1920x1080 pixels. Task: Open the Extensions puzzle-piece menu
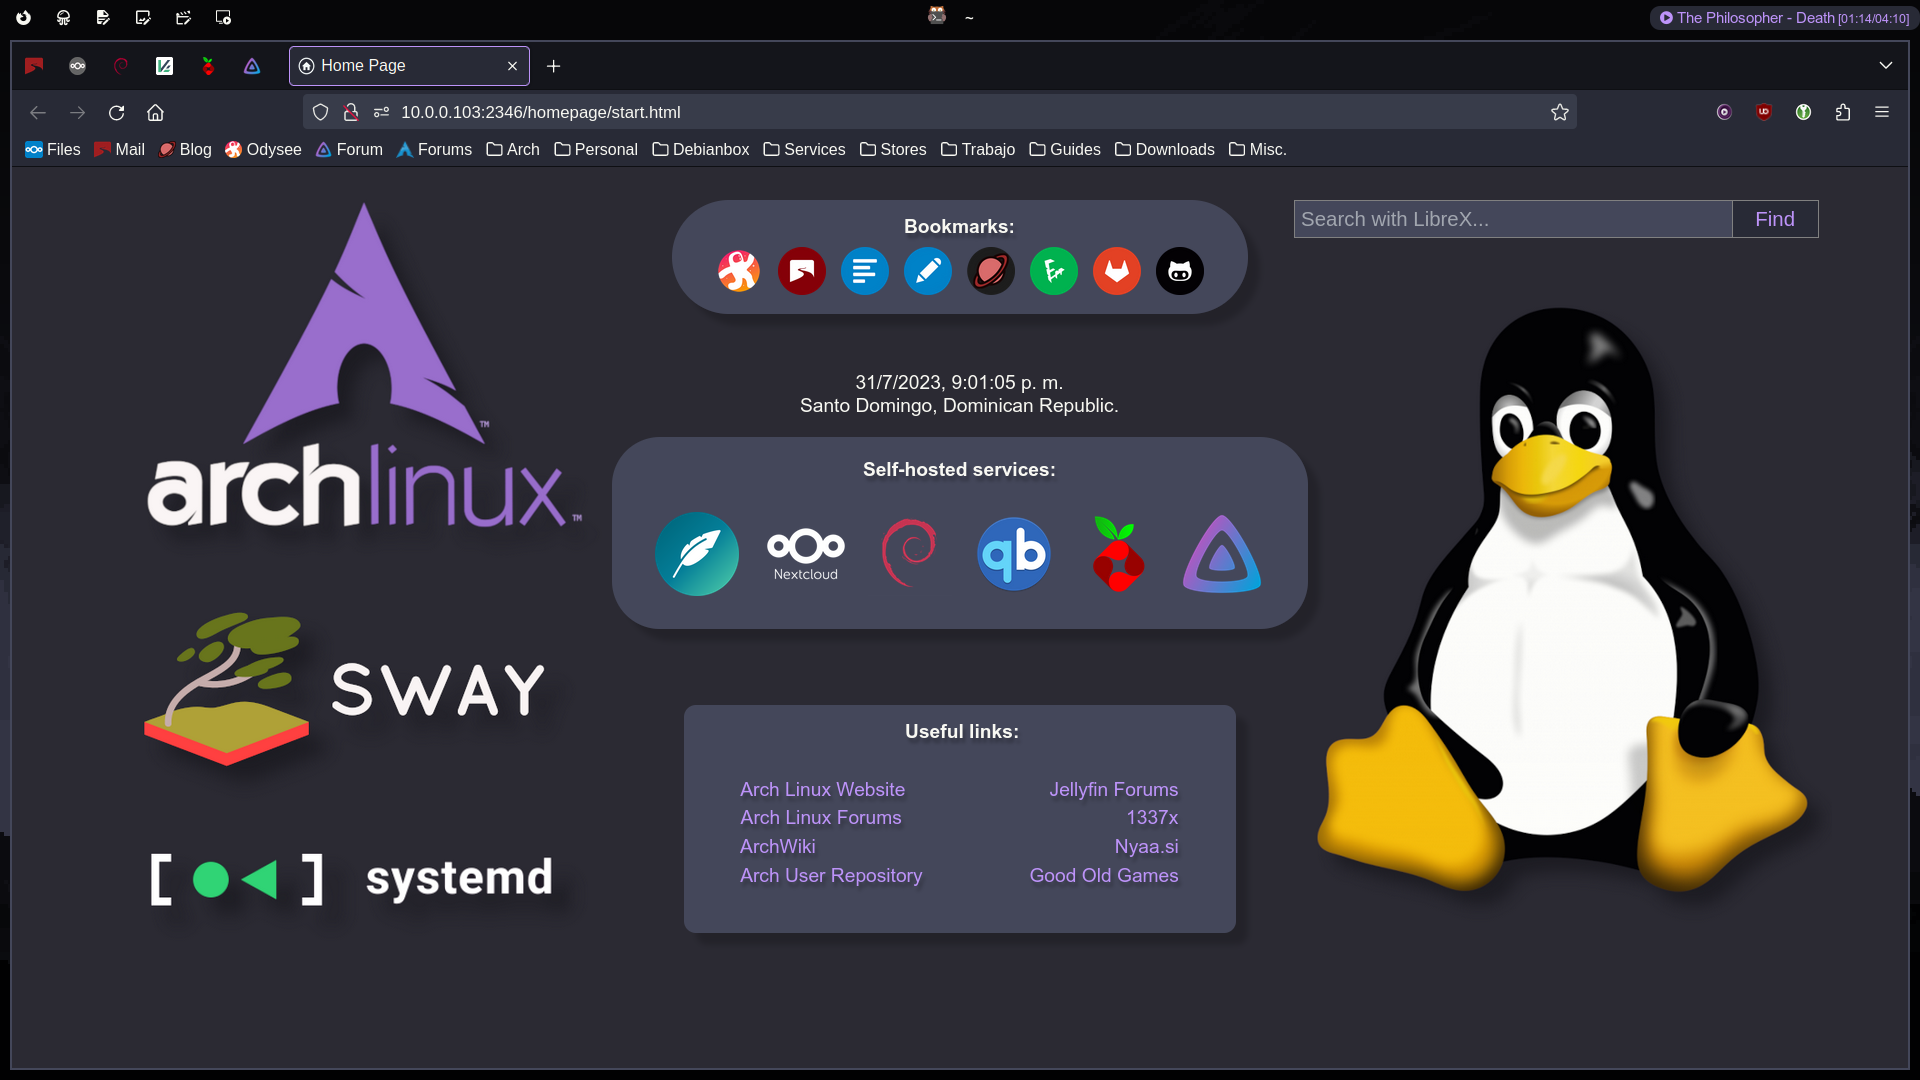click(x=1843, y=112)
